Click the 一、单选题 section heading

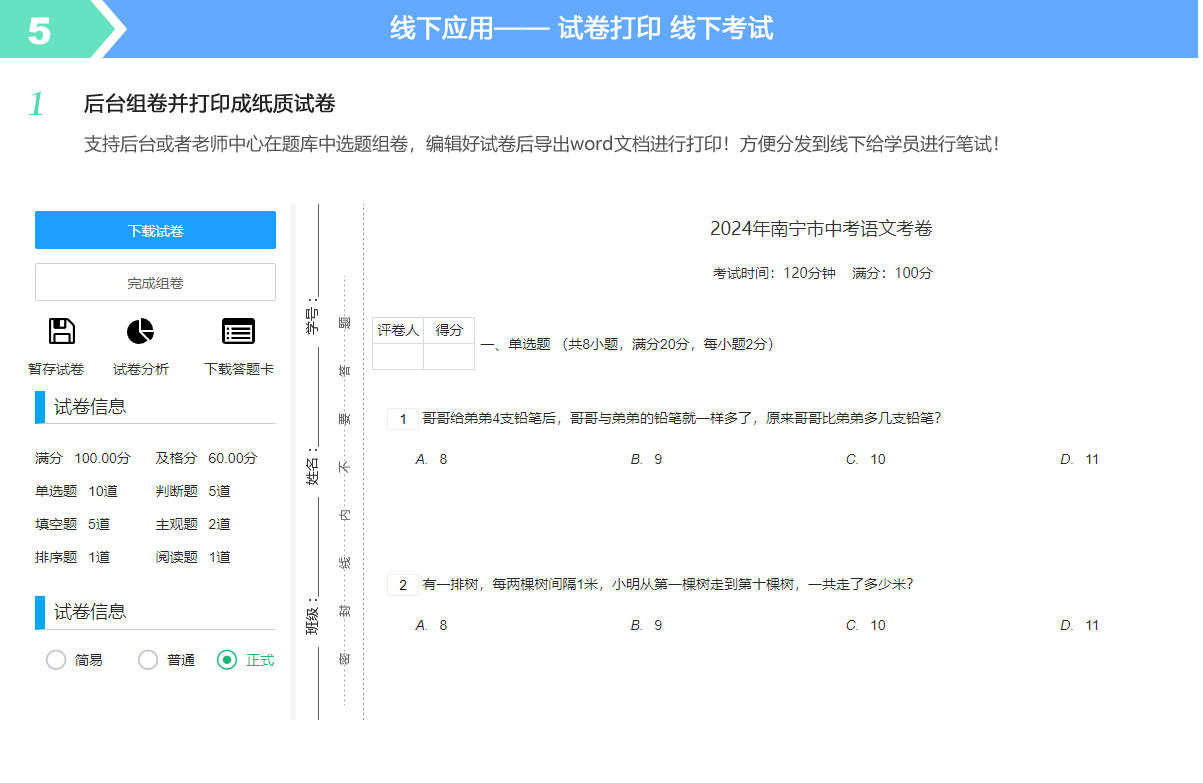[x=627, y=344]
